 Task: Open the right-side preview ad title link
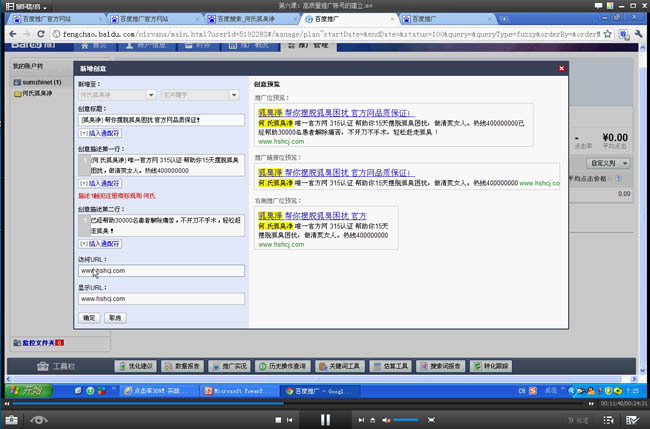pos(312,216)
